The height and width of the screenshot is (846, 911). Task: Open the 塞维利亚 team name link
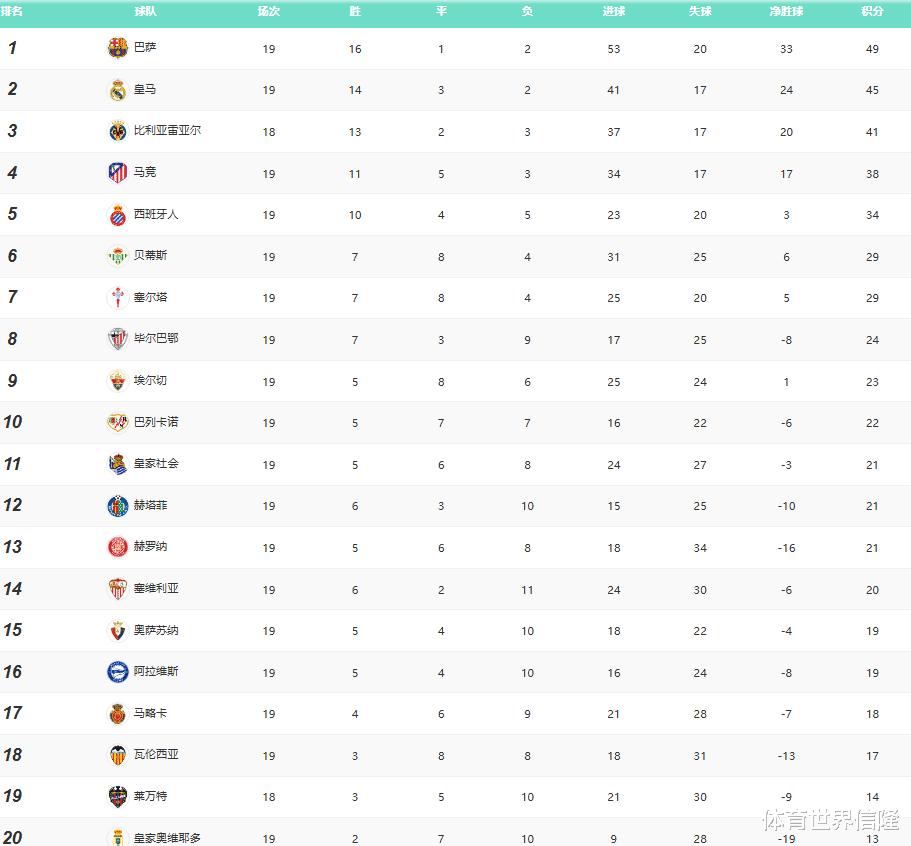tap(156, 588)
